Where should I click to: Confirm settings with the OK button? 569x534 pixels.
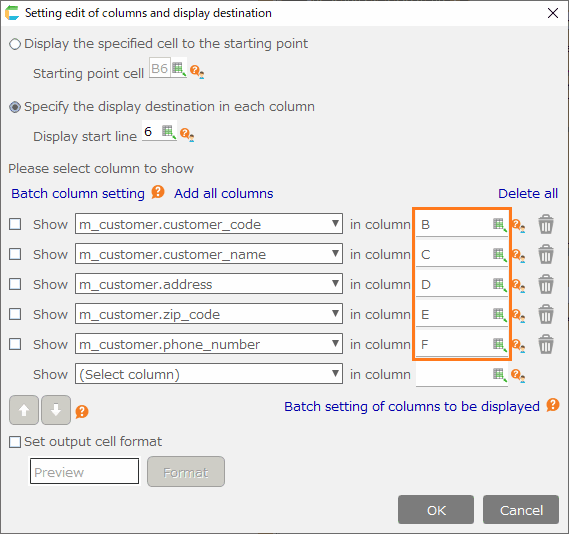[436, 510]
